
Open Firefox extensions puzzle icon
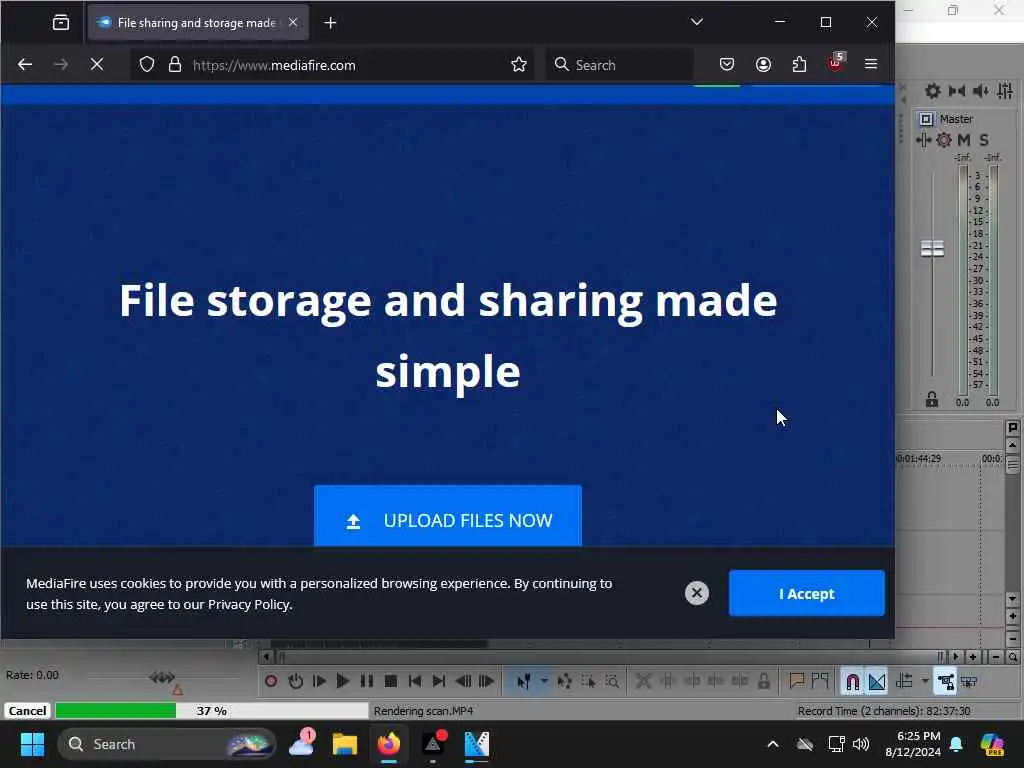coord(799,65)
